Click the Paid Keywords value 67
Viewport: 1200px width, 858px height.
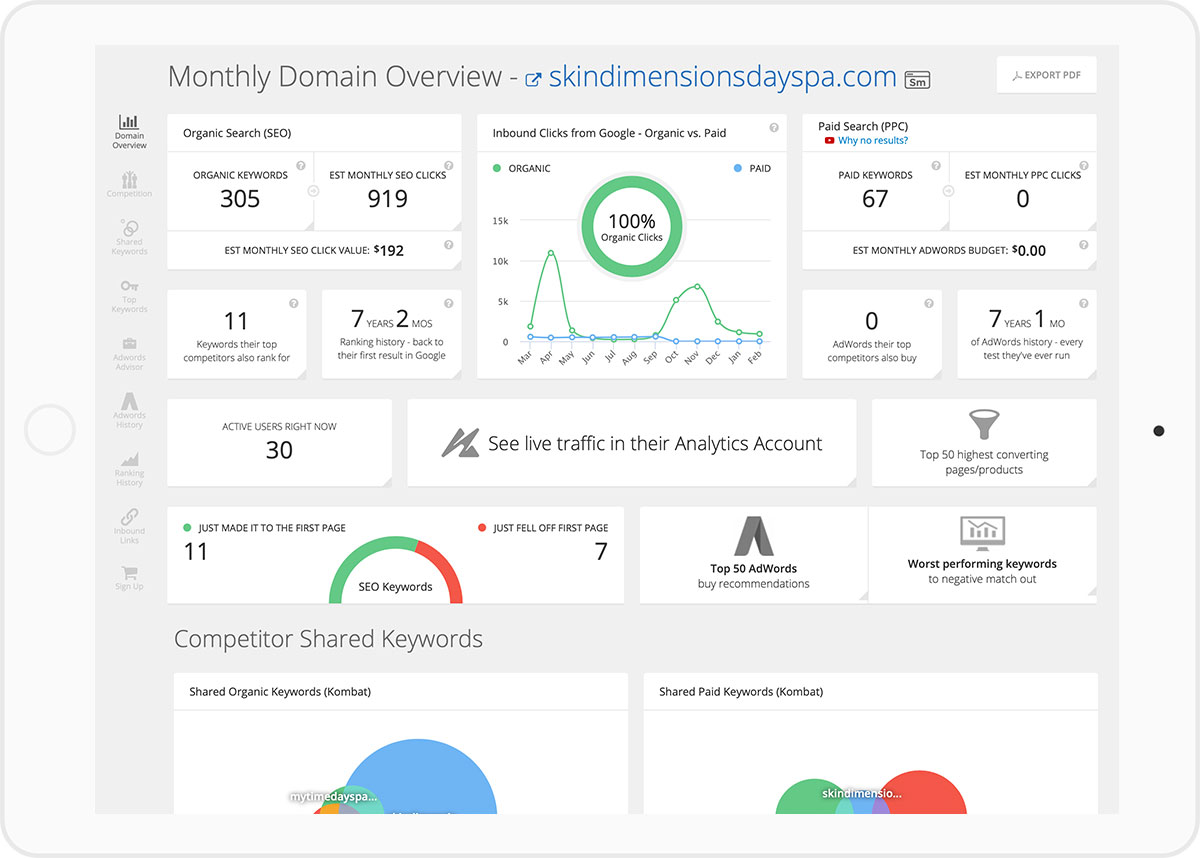click(x=875, y=199)
